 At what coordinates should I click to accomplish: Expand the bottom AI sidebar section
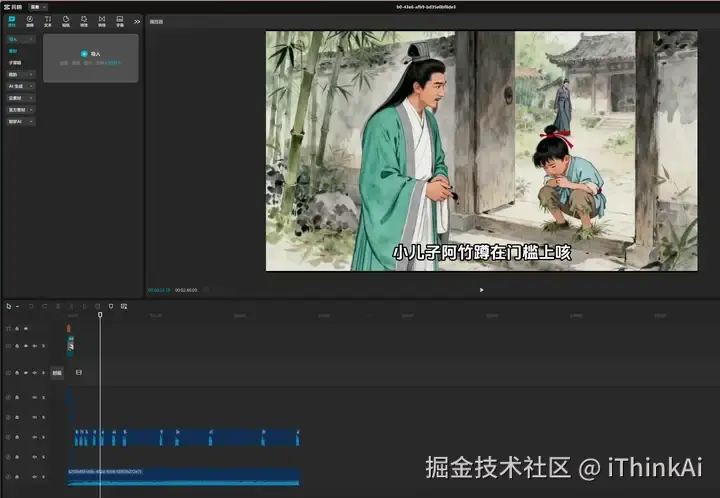point(21,122)
